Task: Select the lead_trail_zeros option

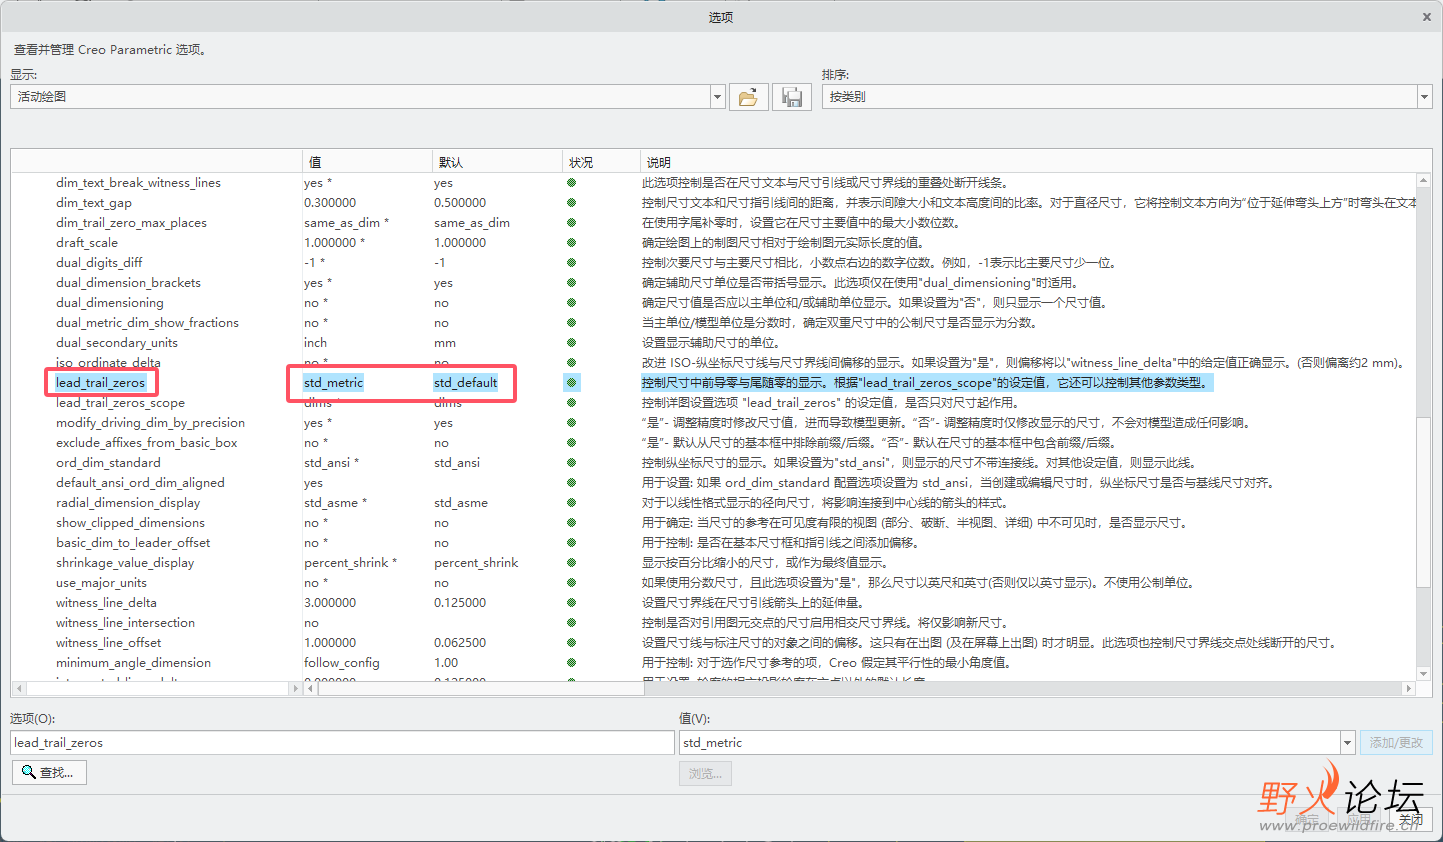Action: pyautogui.click(x=100, y=383)
